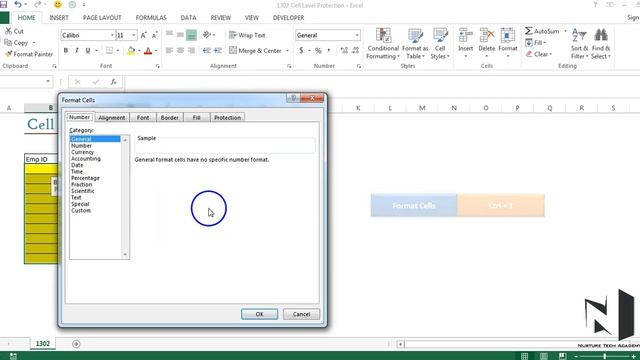This screenshot has height=360, width=640.
Task: Open the Formulas ribbon tab
Action: click(x=151, y=18)
